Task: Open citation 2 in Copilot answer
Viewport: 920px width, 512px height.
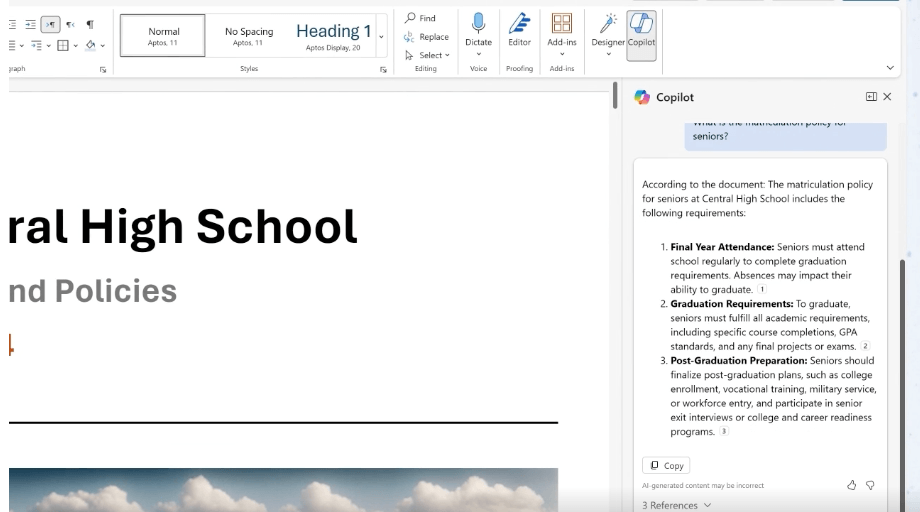Action: coord(866,346)
